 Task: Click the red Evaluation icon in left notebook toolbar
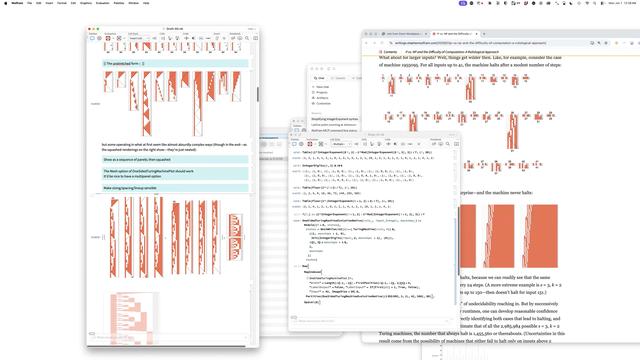pos(108,38)
